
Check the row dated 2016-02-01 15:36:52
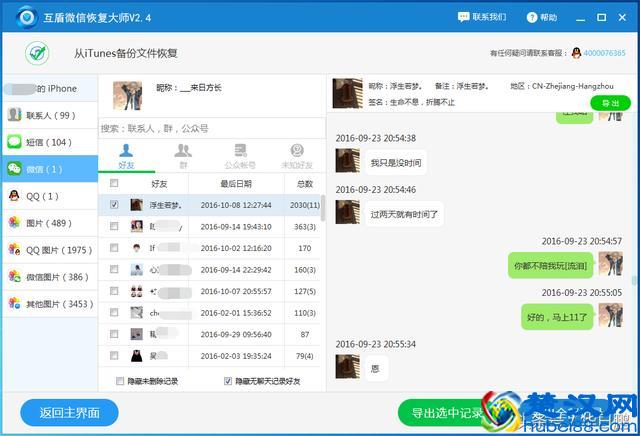click(114, 313)
